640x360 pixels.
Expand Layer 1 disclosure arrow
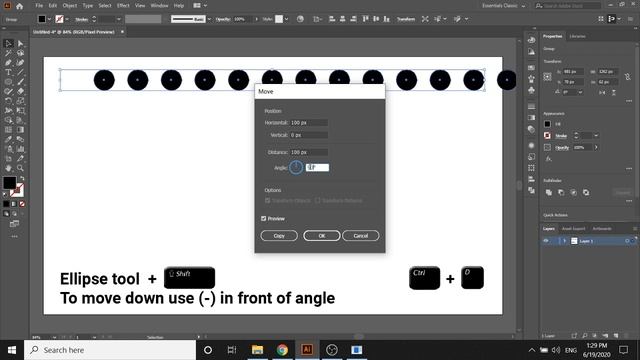(565, 241)
